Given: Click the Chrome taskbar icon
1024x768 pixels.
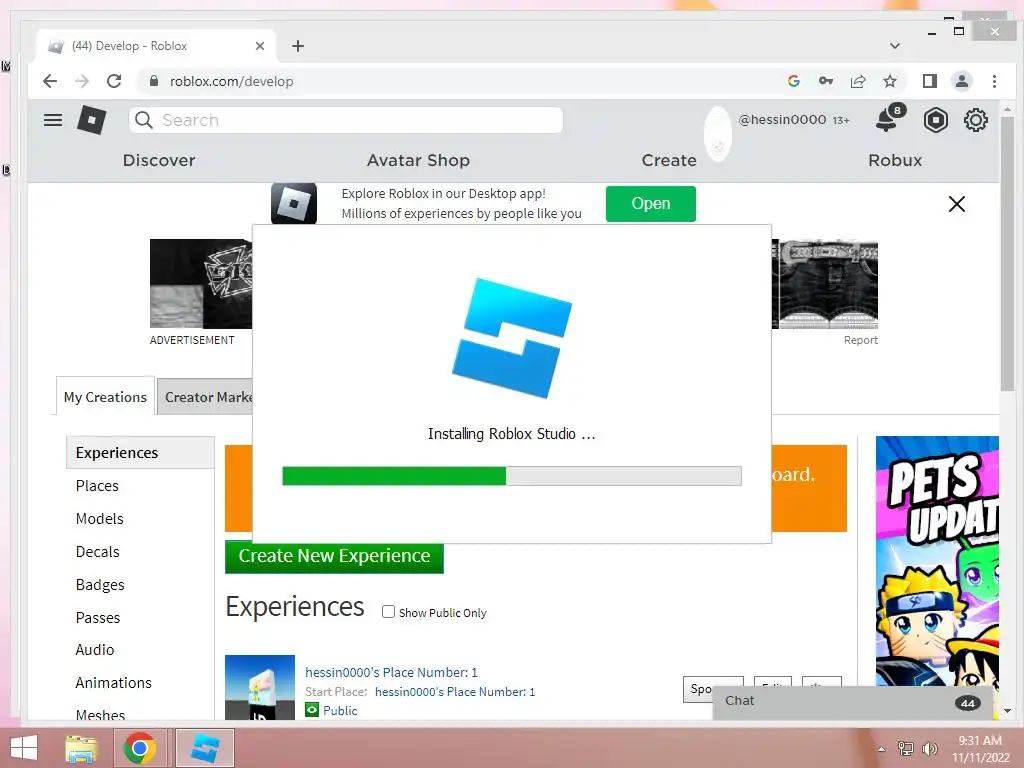Looking at the screenshot, I should (x=139, y=748).
